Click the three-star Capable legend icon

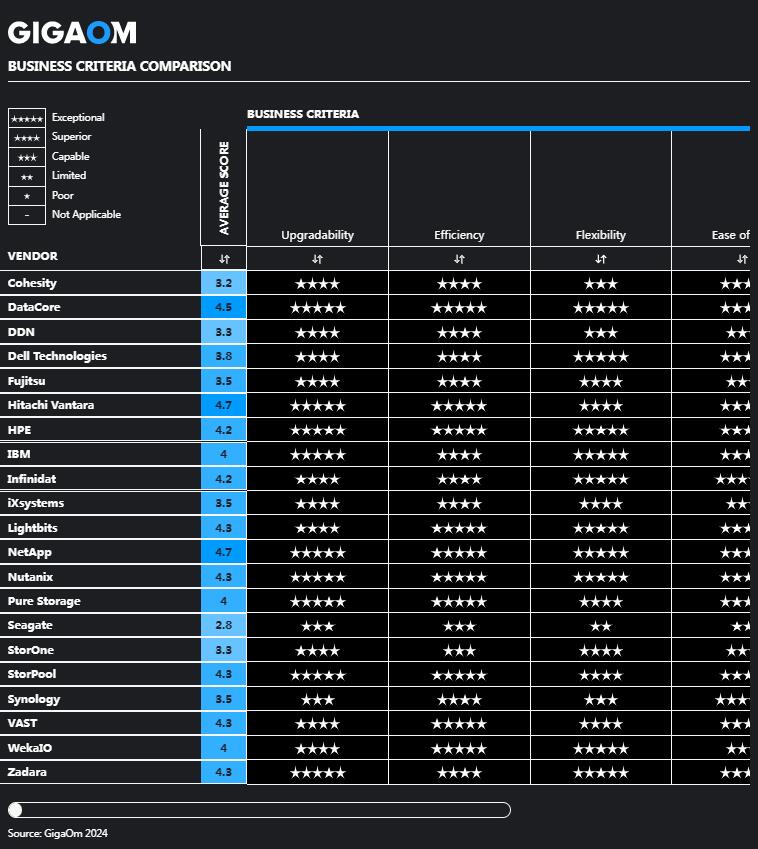[x=27, y=157]
